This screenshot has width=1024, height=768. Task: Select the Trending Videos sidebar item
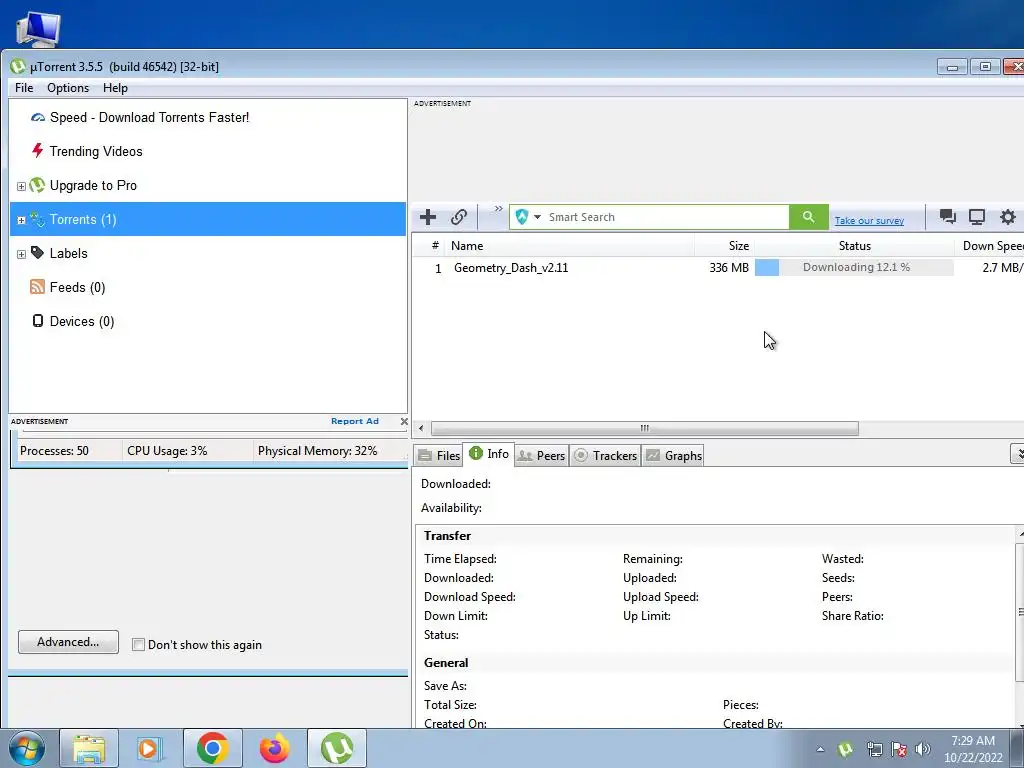click(x=96, y=152)
